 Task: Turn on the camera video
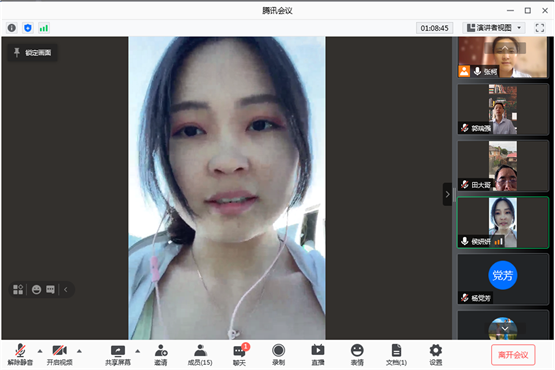59,355
